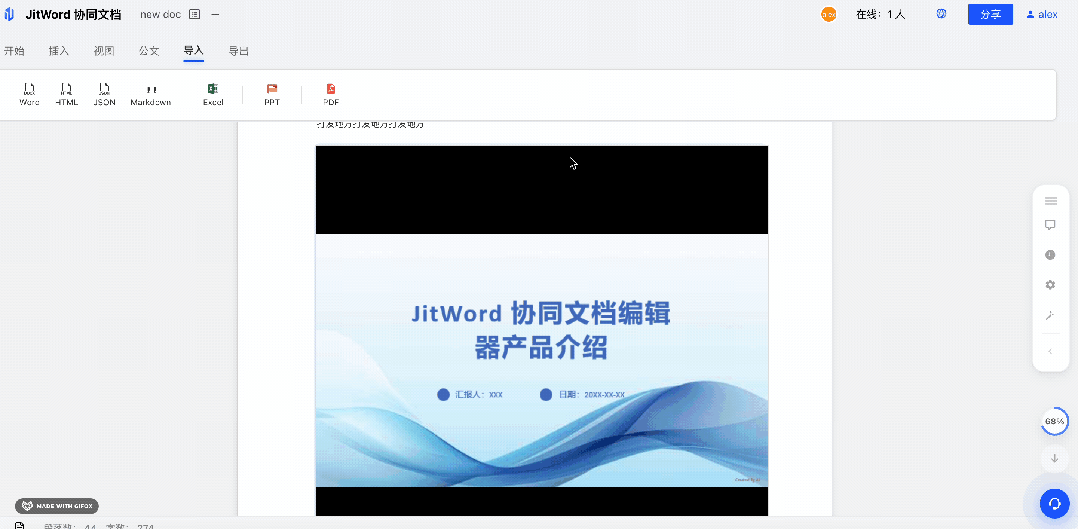Click the magic wand tool in sidebar
Screen dimensions: 1079x530
coord(1050,315)
